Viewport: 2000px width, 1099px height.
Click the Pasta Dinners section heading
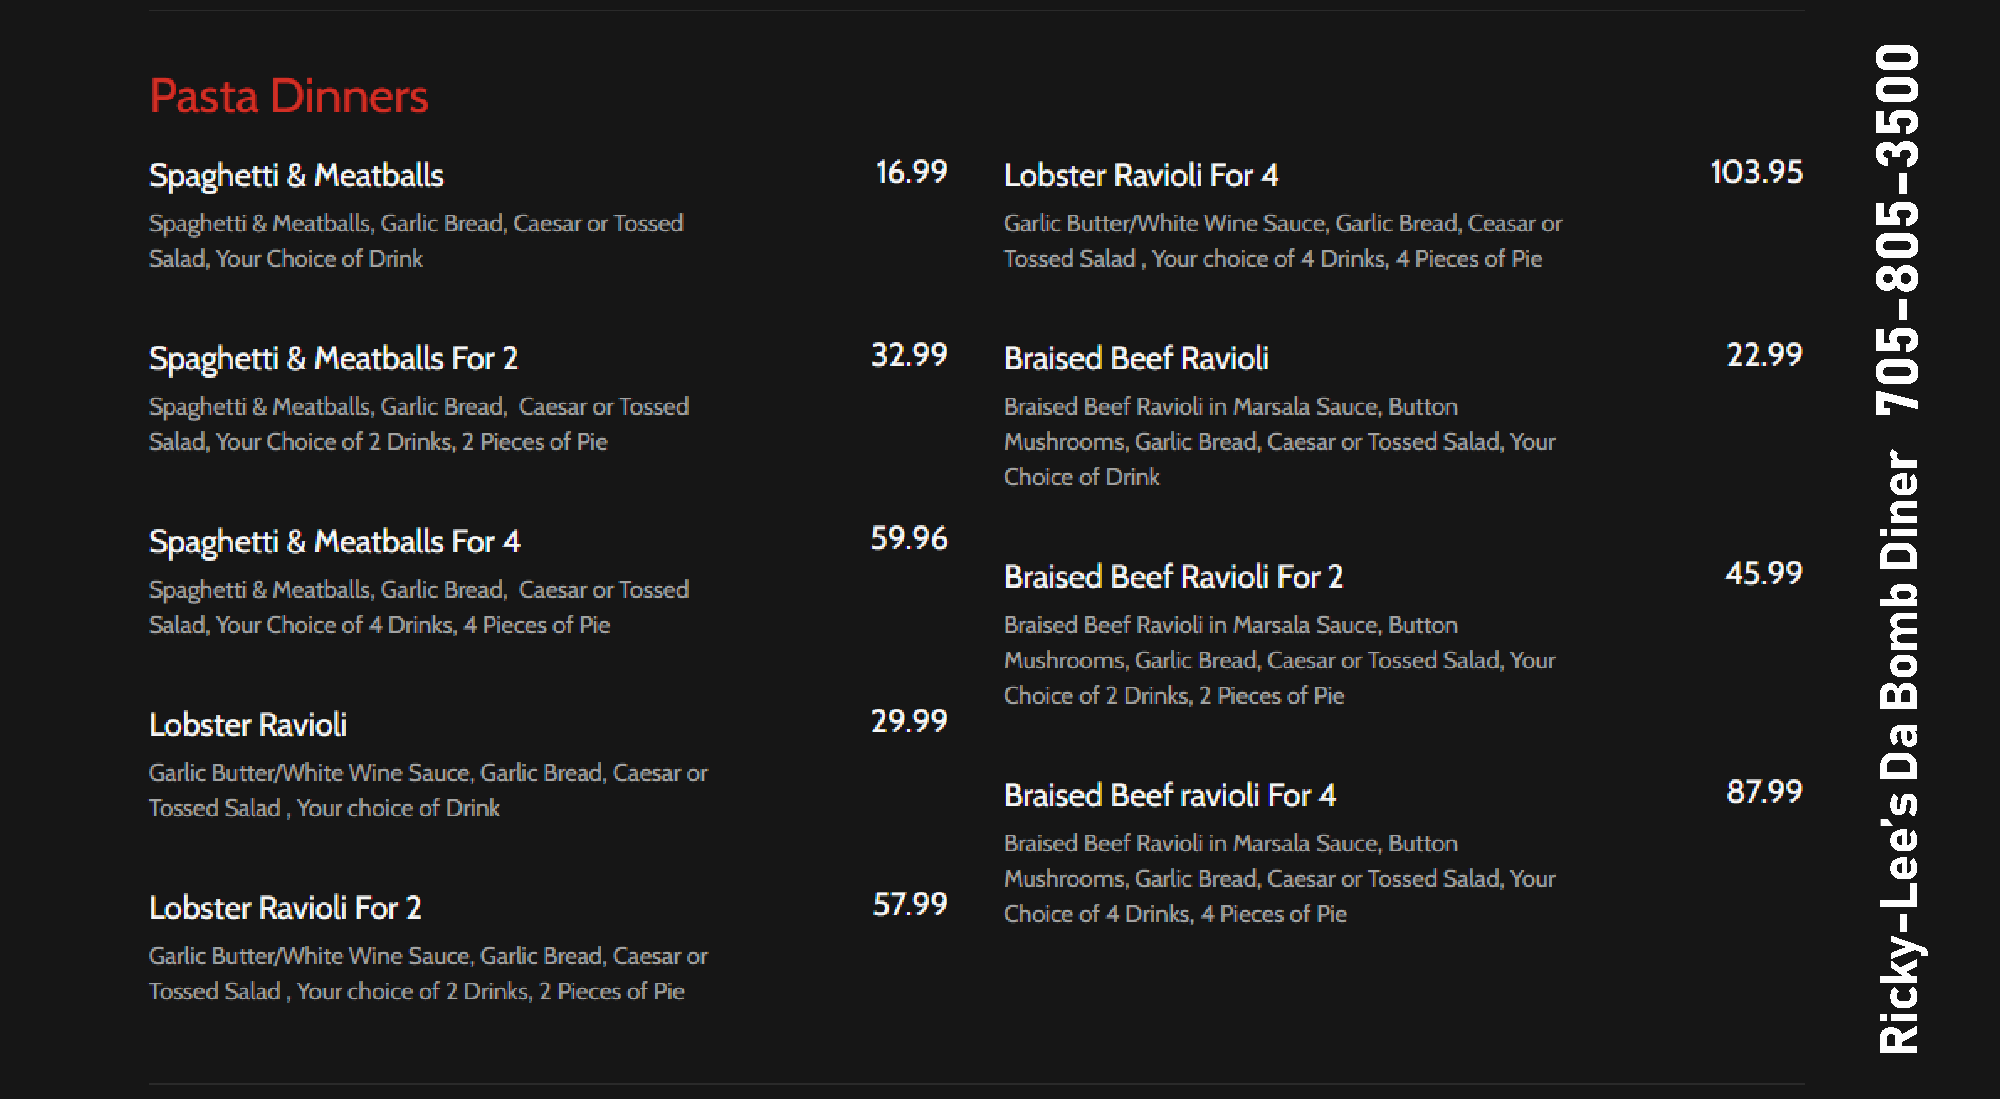point(288,97)
